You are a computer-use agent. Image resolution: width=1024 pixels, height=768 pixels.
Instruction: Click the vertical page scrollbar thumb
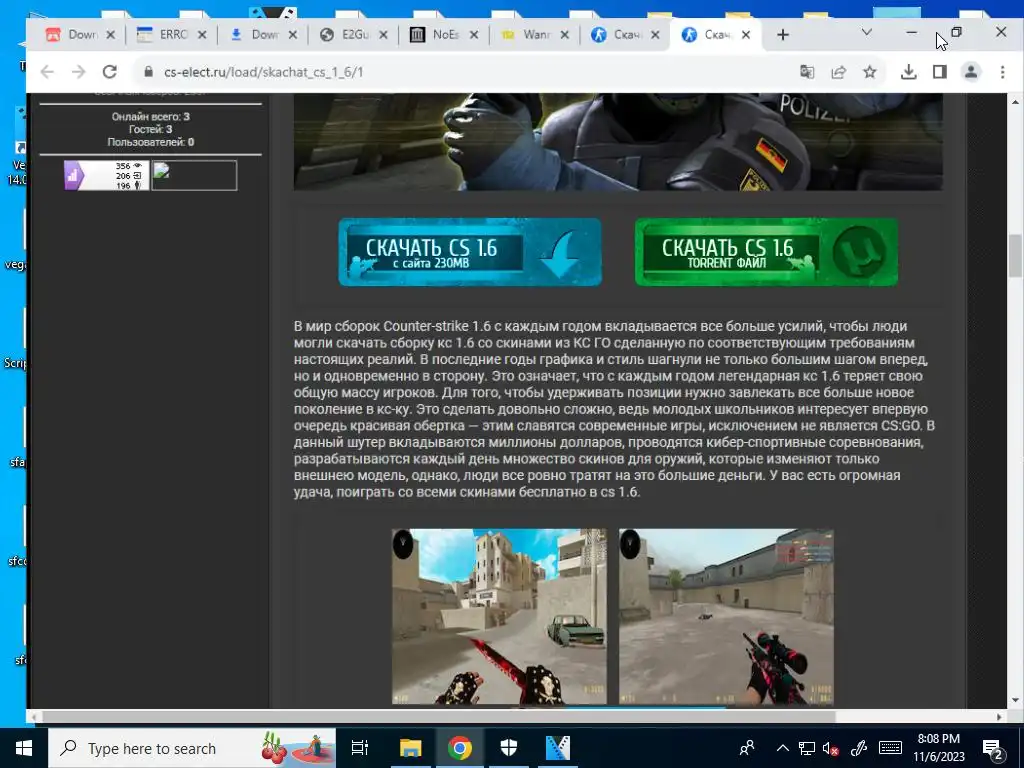click(x=1016, y=255)
